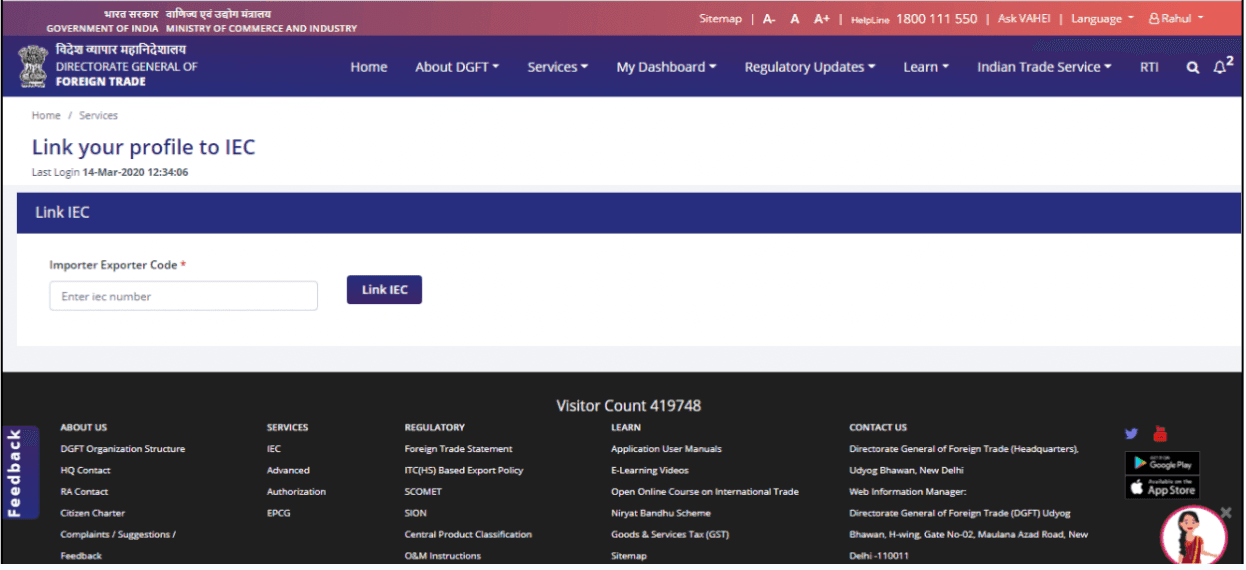Open DGFT YouTube channel icon

click(1160, 434)
